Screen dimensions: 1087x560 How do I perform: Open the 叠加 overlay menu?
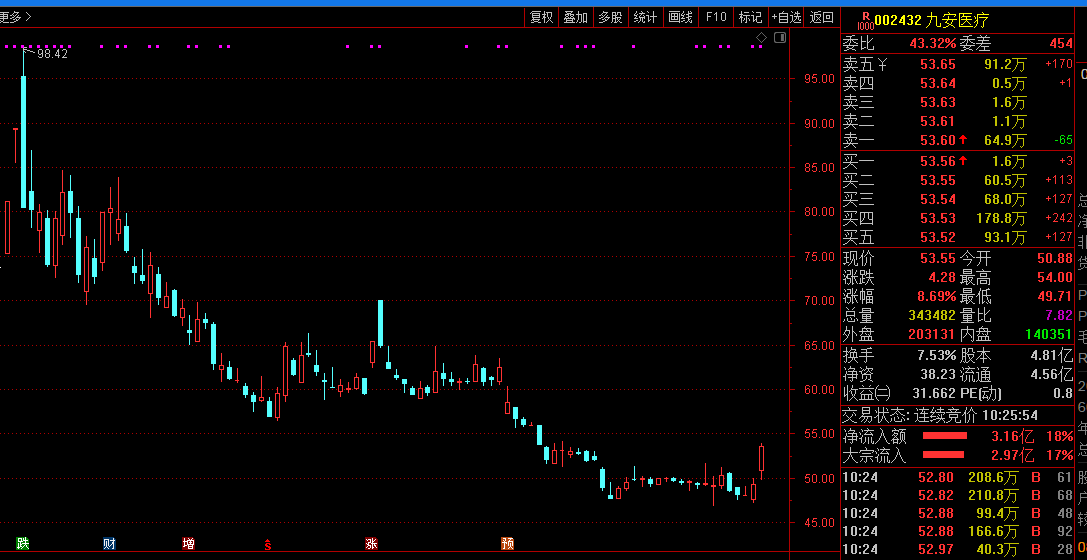point(575,17)
